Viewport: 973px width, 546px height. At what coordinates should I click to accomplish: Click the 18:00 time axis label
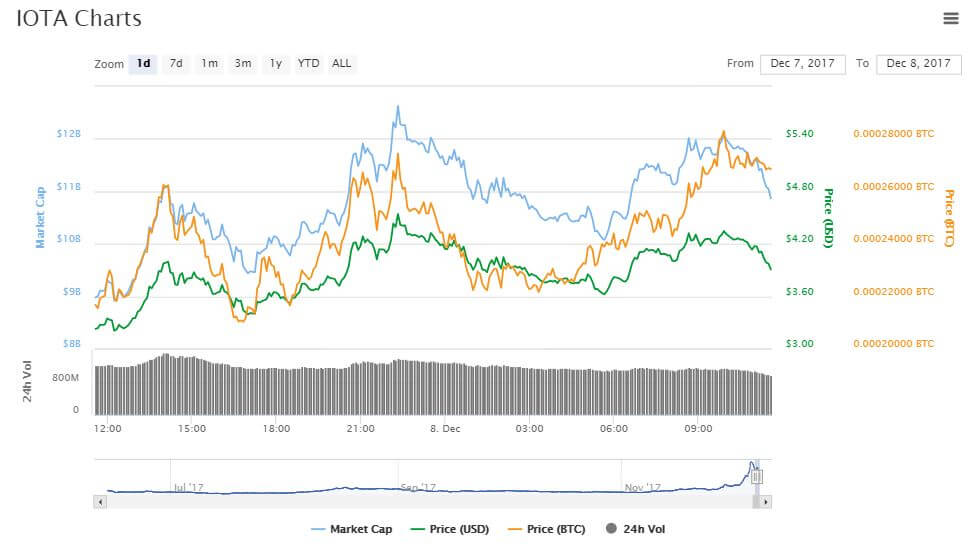(x=276, y=429)
